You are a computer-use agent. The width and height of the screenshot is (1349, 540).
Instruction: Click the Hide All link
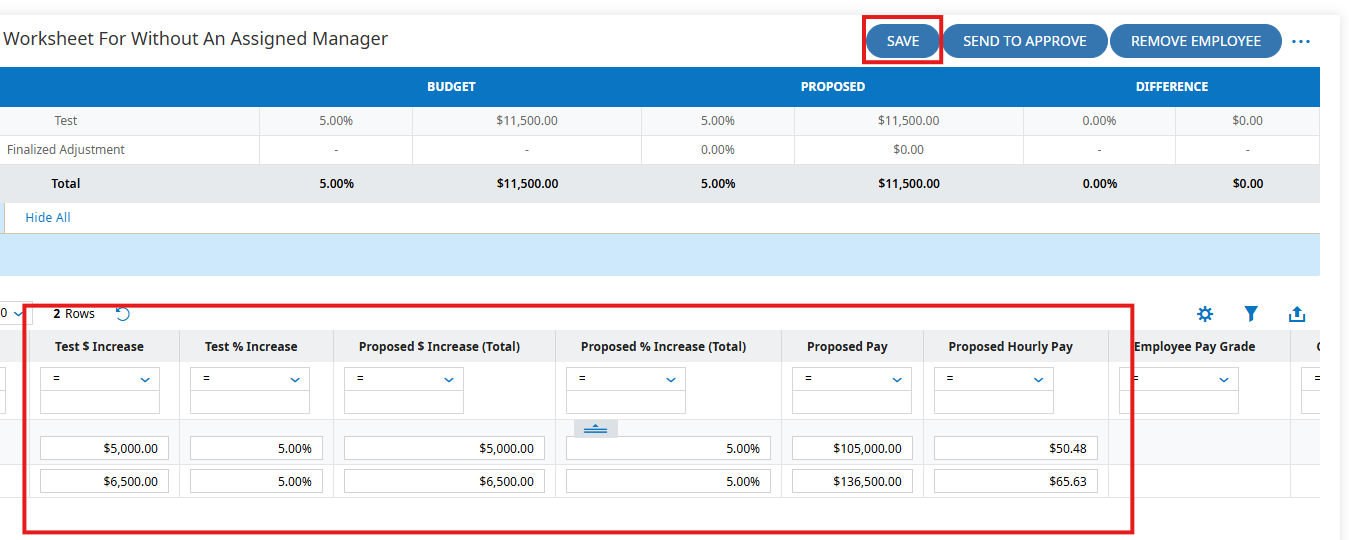[48, 217]
